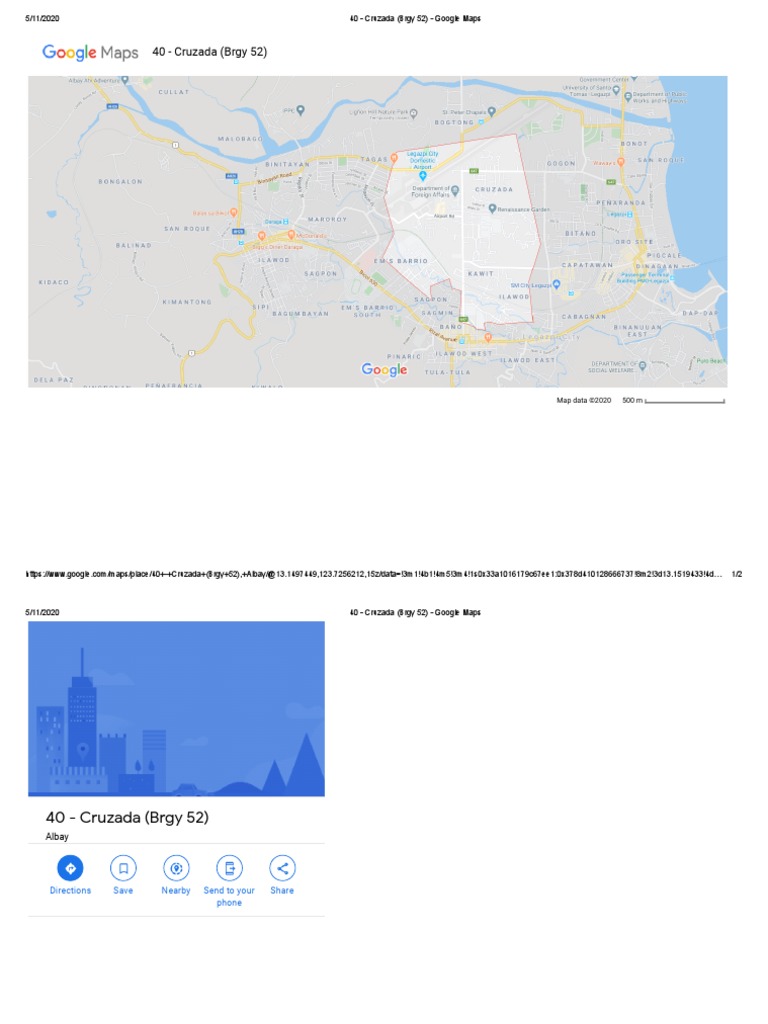768x1024 pixels.
Task: Click the Wayway's restaurant pin
Action: pyautogui.click(x=620, y=161)
